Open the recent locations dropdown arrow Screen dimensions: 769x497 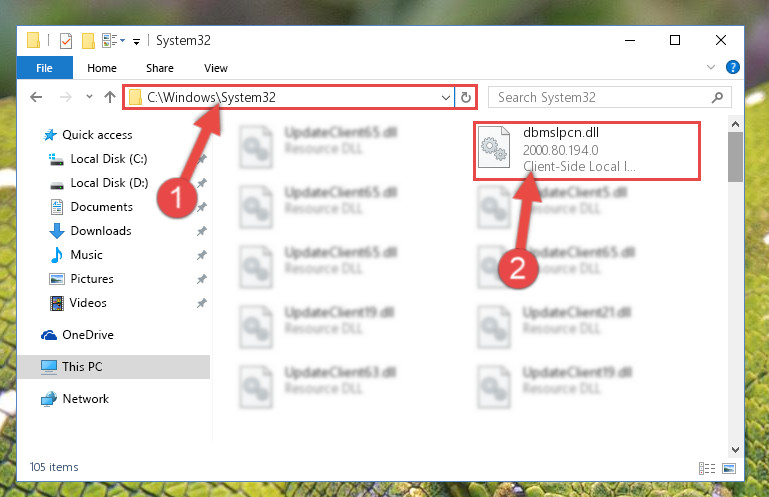(89, 97)
